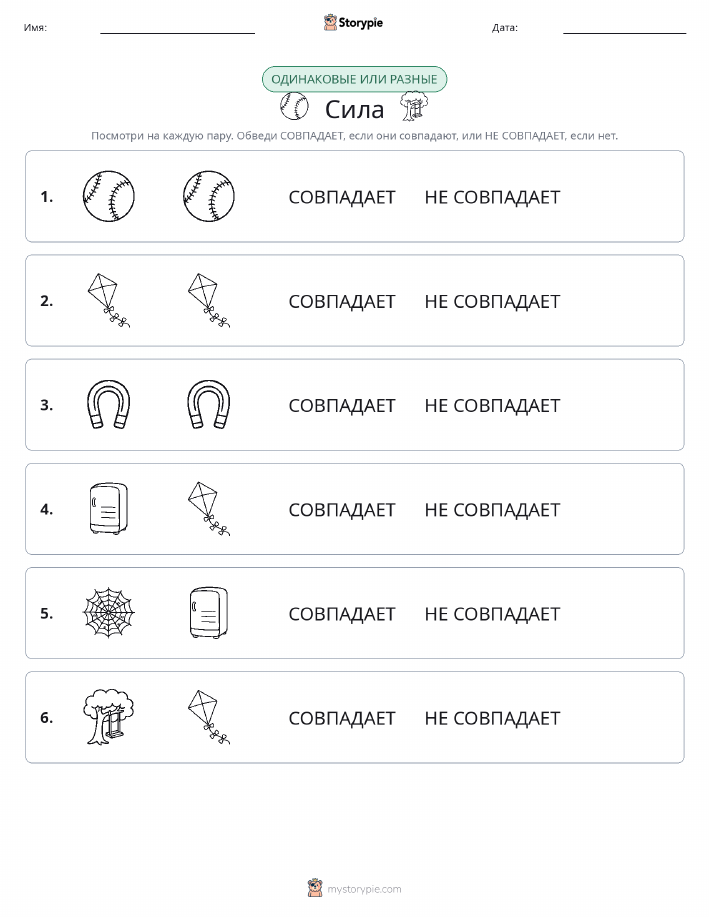Viewport: 709px width, 917px height.
Task: Click the kite picture in row 6
Action: click(209, 717)
